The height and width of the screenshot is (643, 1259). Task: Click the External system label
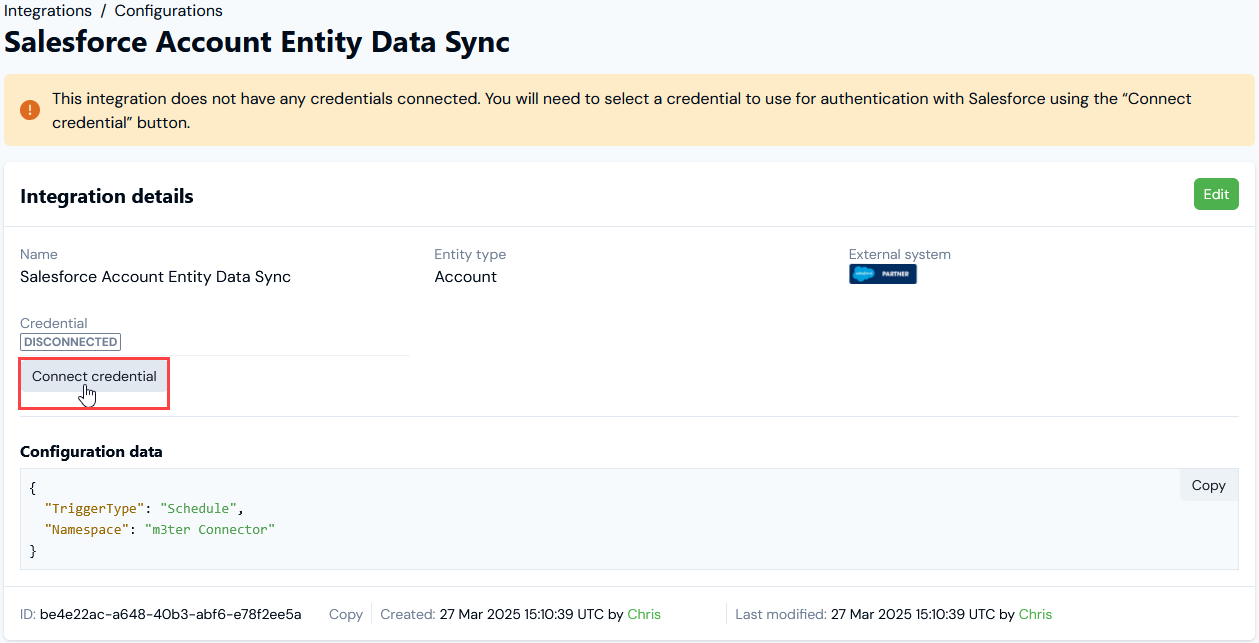tap(900, 254)
